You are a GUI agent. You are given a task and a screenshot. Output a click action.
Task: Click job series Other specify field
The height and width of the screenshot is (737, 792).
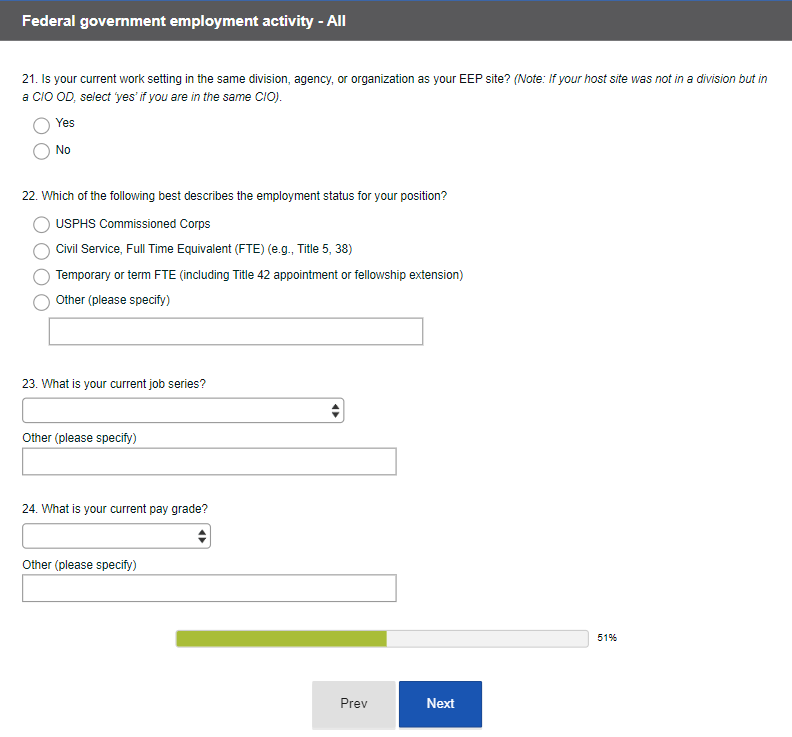point(209,462)
